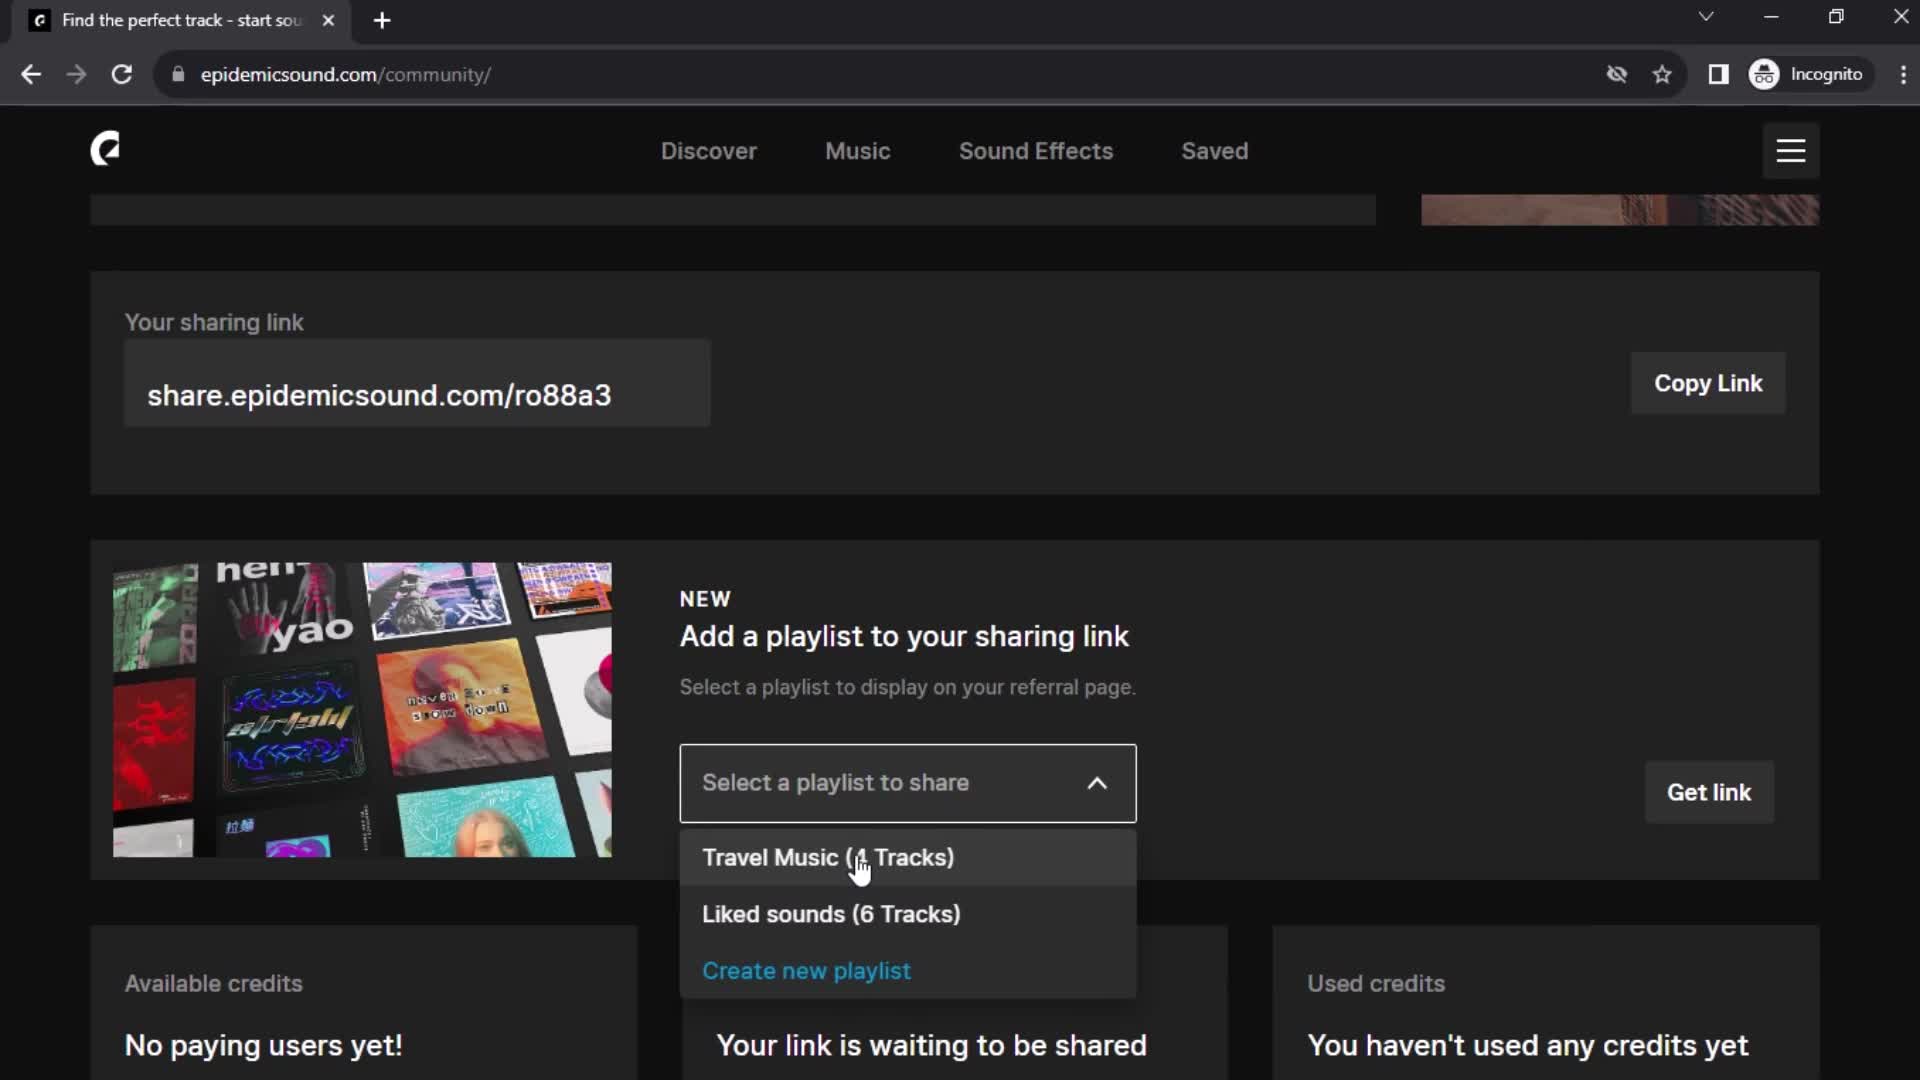Viewport: 1920px width, 1080px height.
Task: Click the Sound Effects menu item
Action: pyautogui.click(x=1035, y=150)
